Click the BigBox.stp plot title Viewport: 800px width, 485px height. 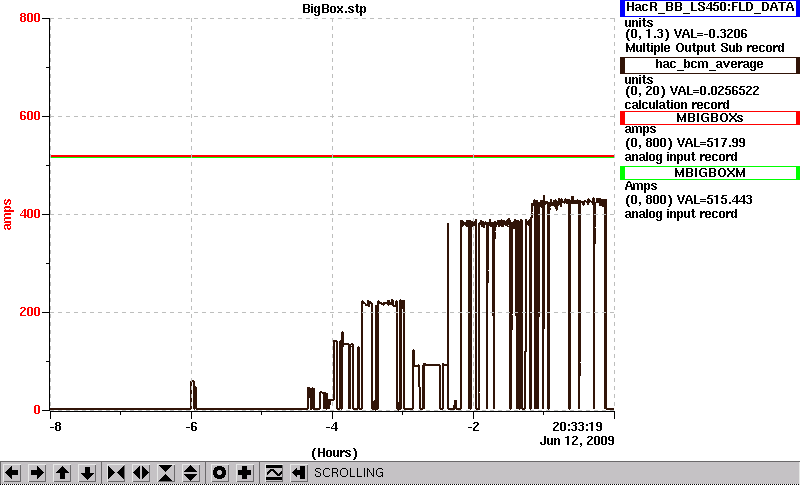coord(334,9)
